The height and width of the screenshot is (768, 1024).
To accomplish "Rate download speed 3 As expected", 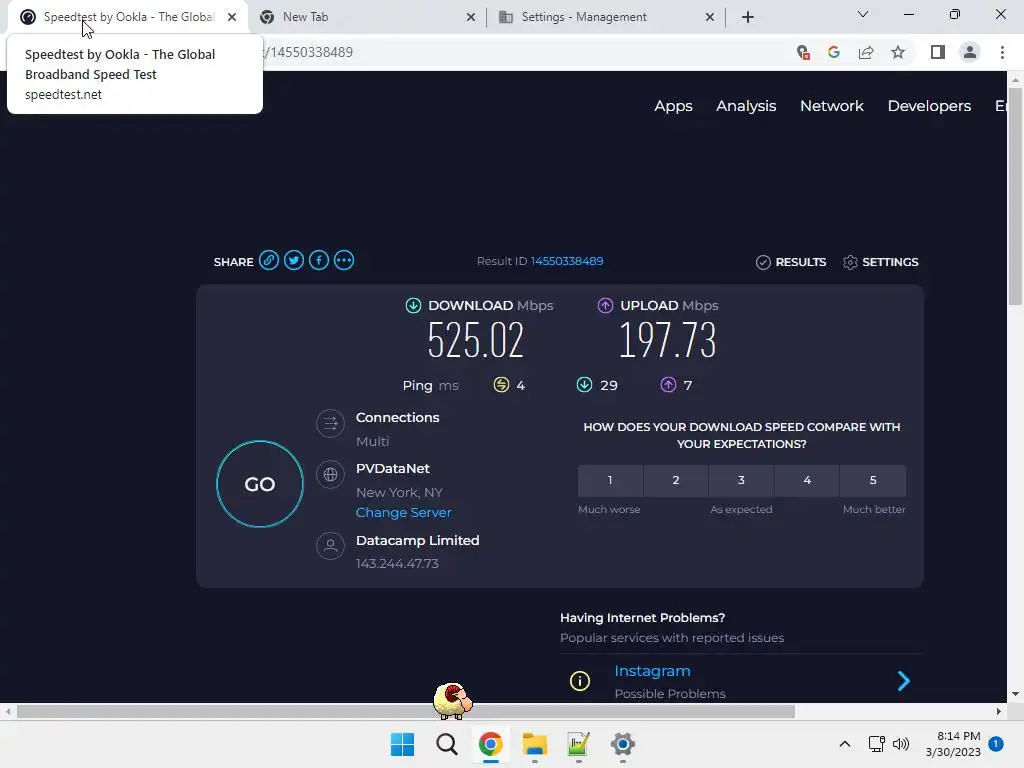I will pos(741,480).
